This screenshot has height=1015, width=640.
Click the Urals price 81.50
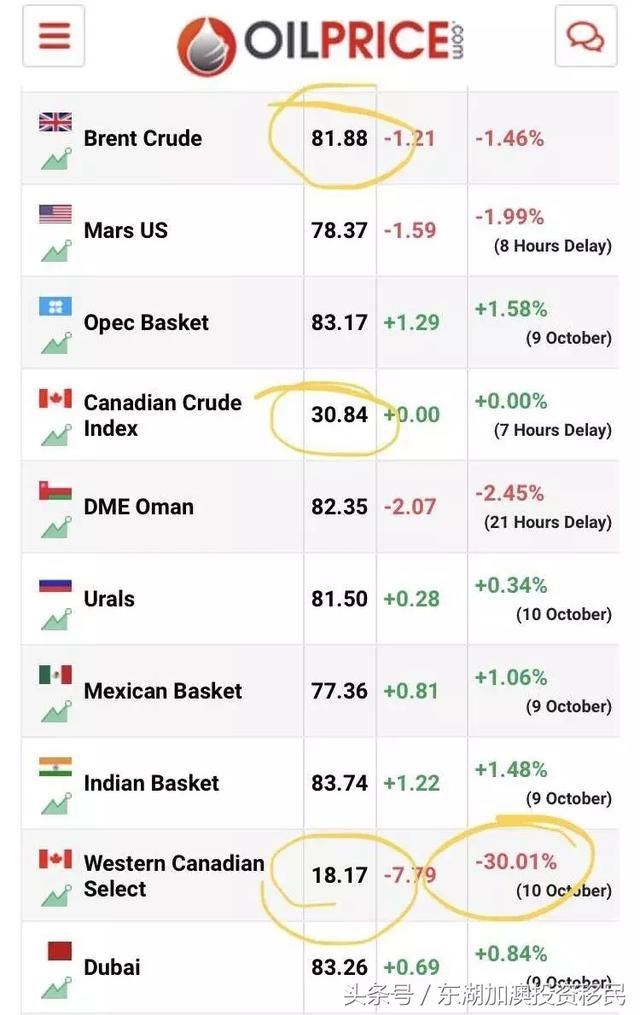pyautogui.click(x=339, y=598)
